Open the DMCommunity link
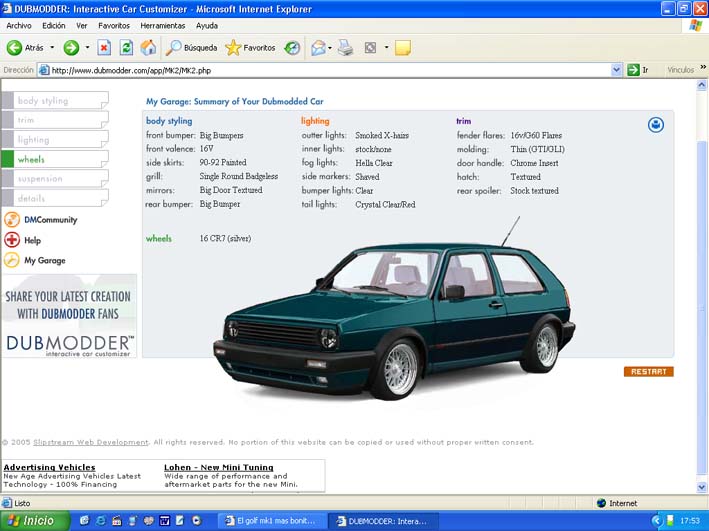The image size is (709, 531). 51,220
